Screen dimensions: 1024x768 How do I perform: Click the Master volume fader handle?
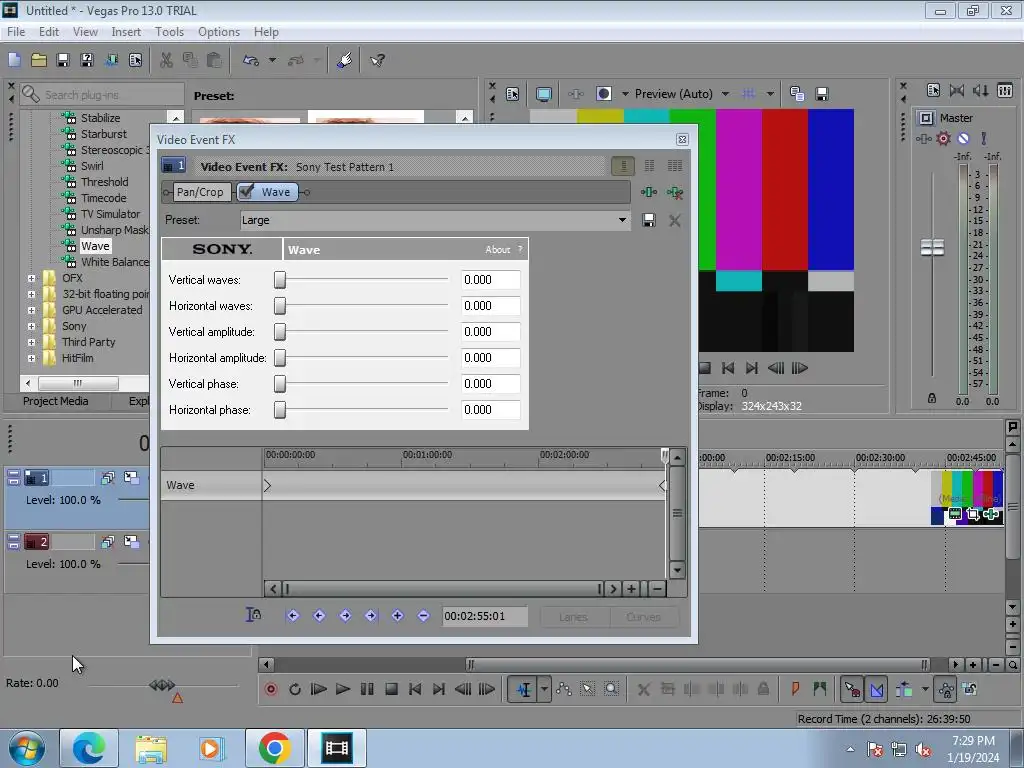(x=932, y=248)
